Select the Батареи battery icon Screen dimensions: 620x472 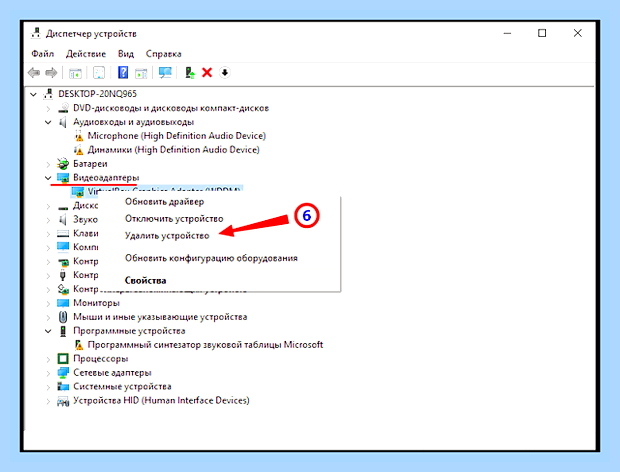click(63, 164)
